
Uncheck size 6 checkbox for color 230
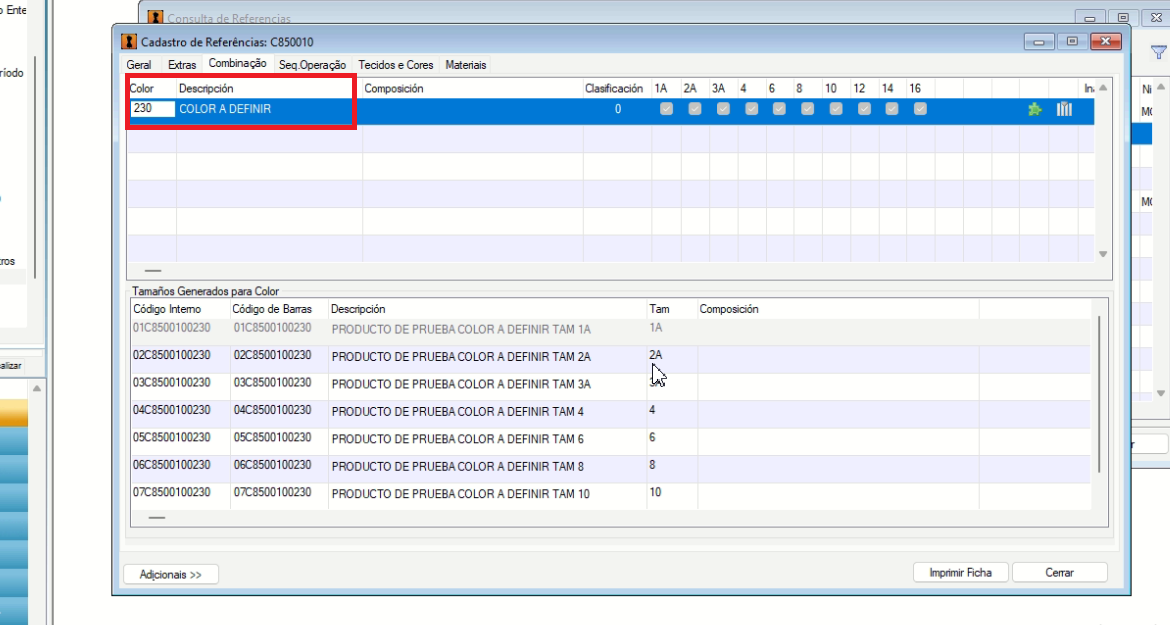(779, 109)
